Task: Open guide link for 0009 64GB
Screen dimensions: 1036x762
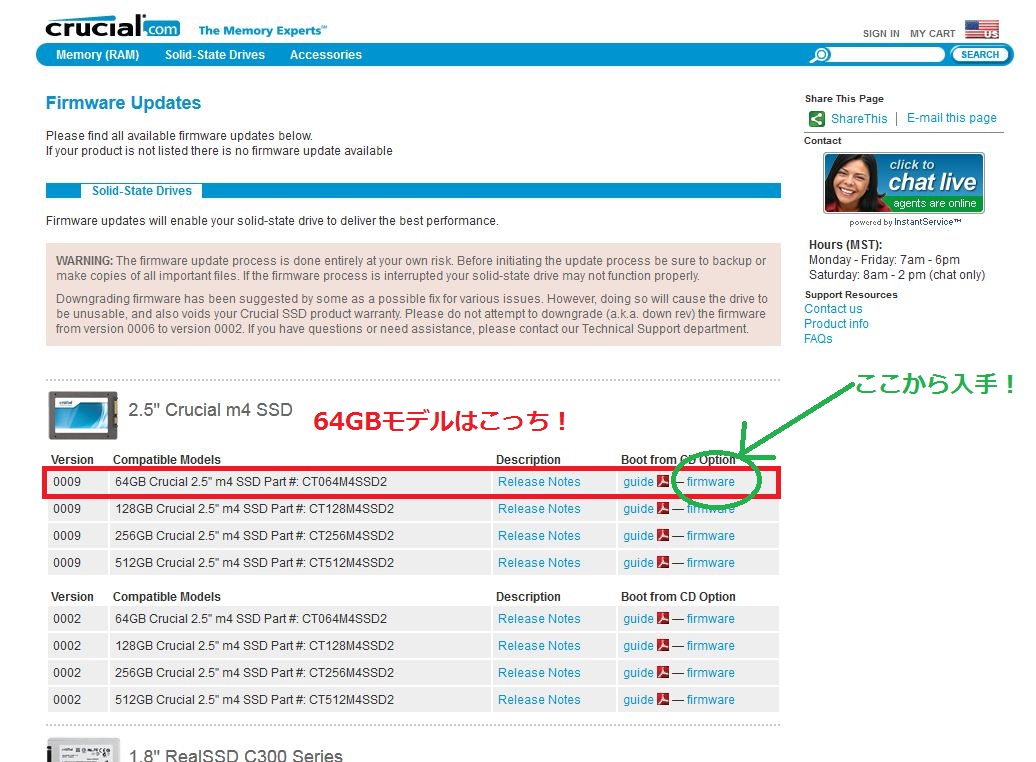Action: pyautogui.click(x=638, y=482)
